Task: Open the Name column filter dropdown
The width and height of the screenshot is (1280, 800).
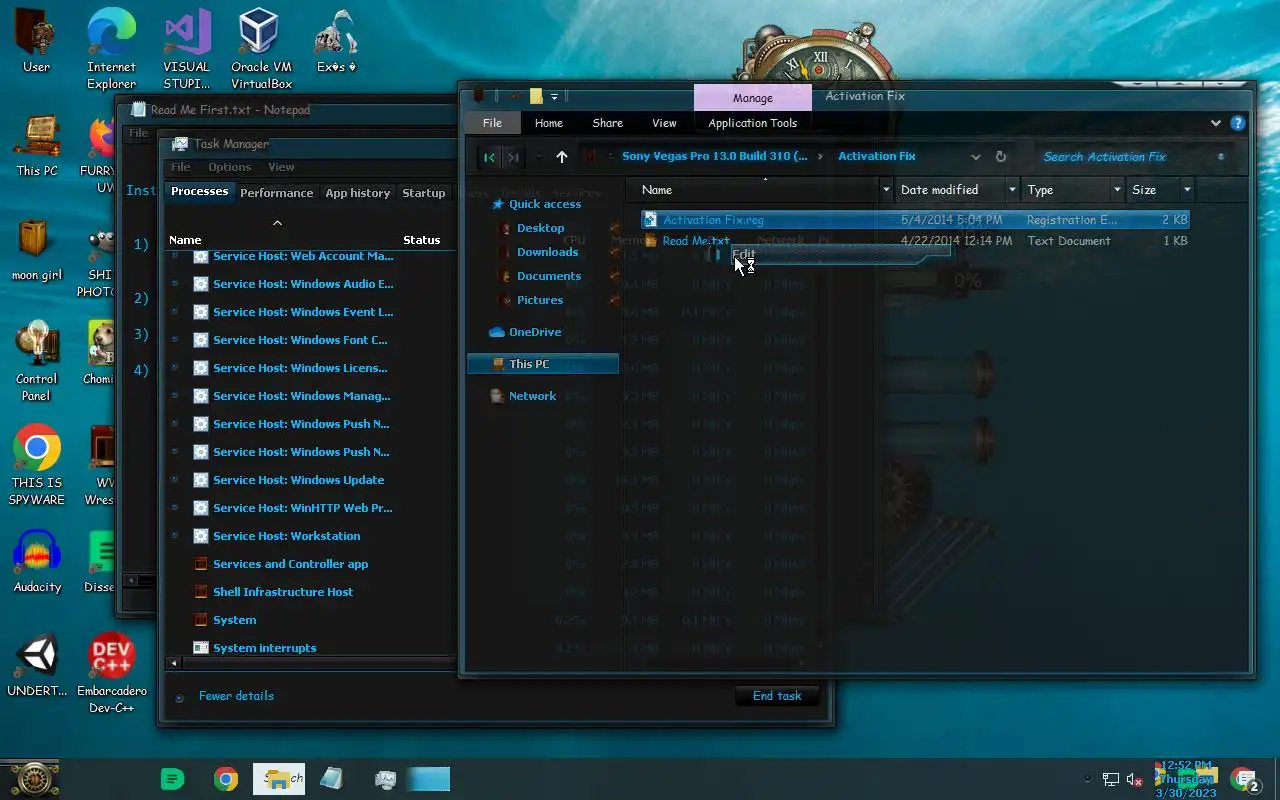Action: (x=886, y=190)
